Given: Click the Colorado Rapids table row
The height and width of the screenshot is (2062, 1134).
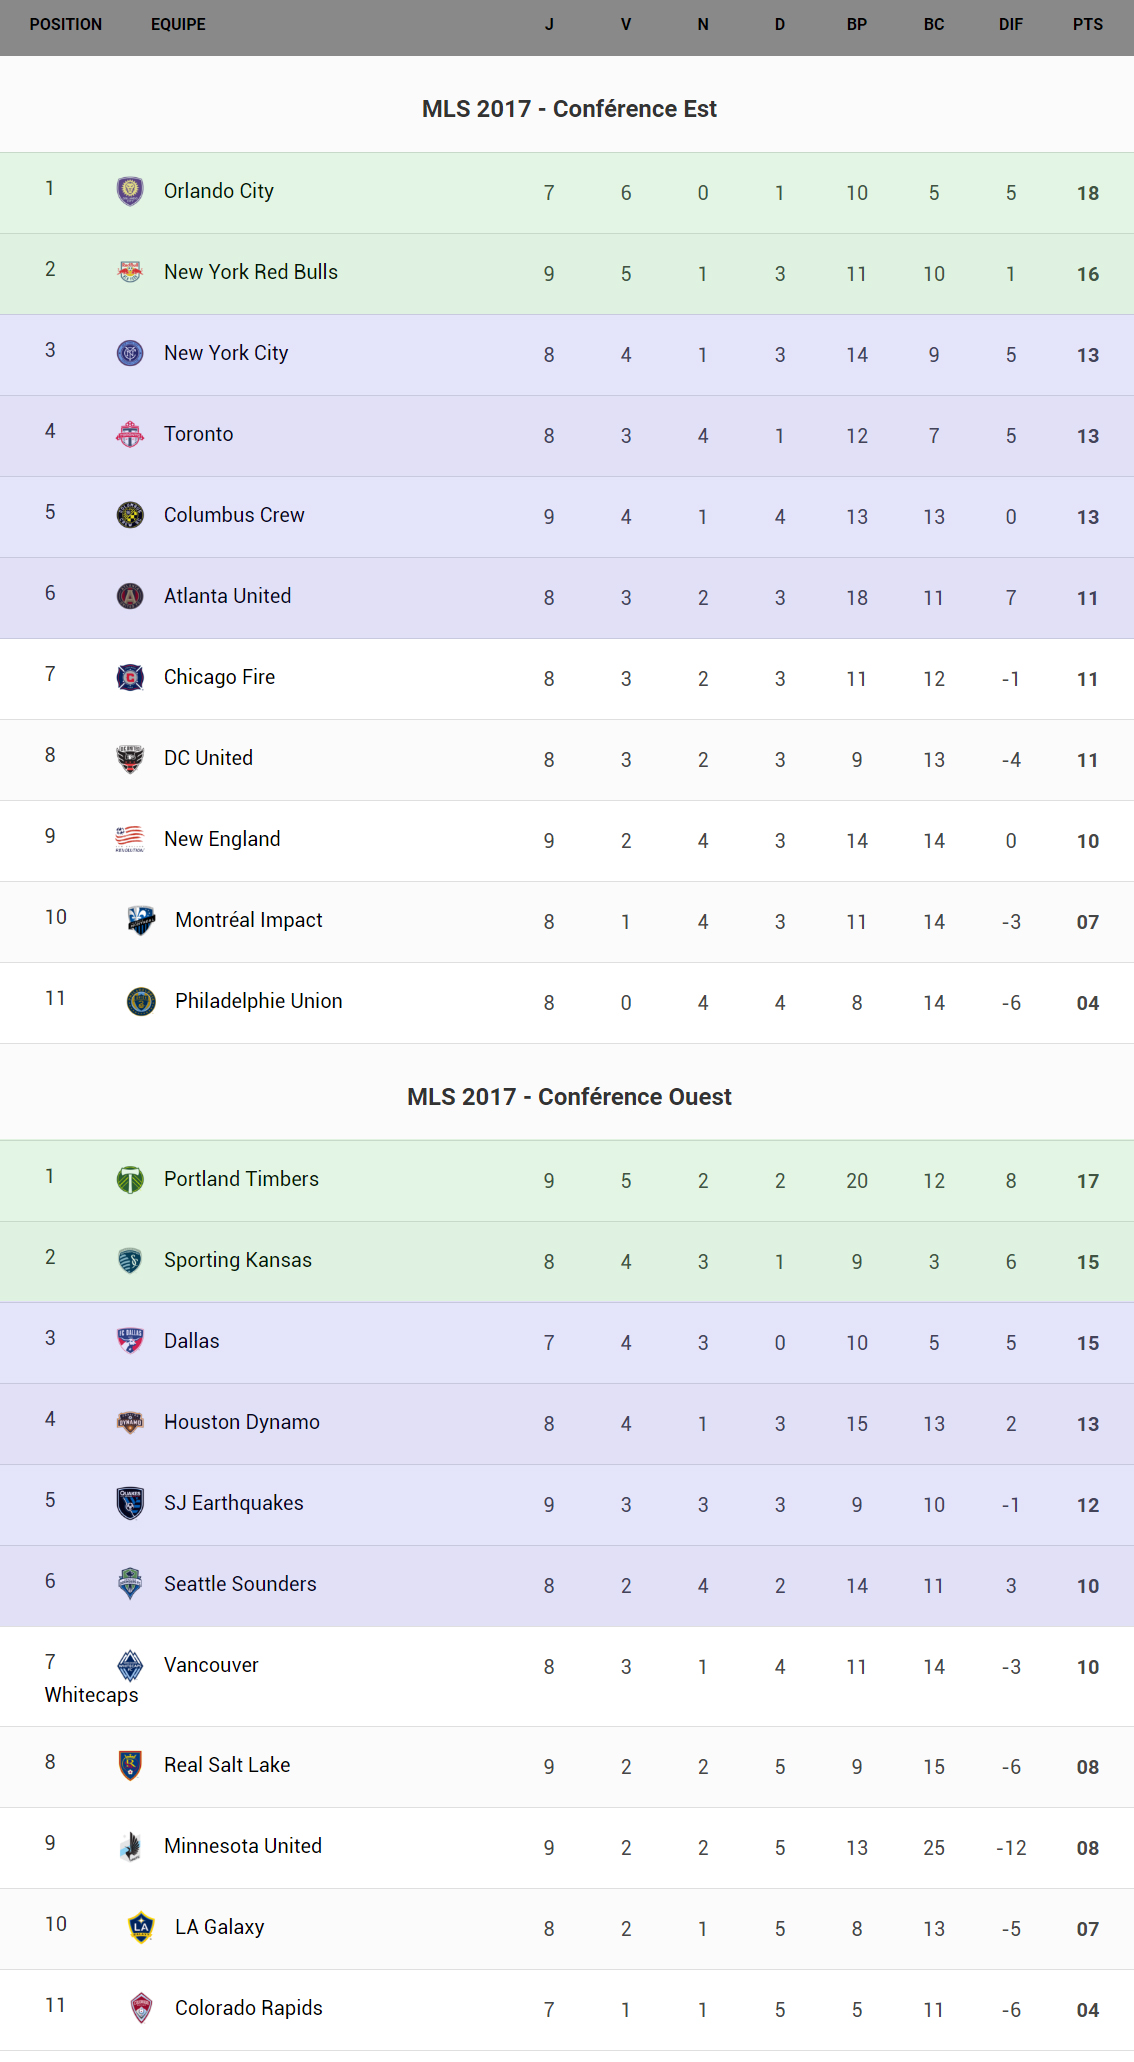Looking at the screenshot, I should [x=567, y=2009].
